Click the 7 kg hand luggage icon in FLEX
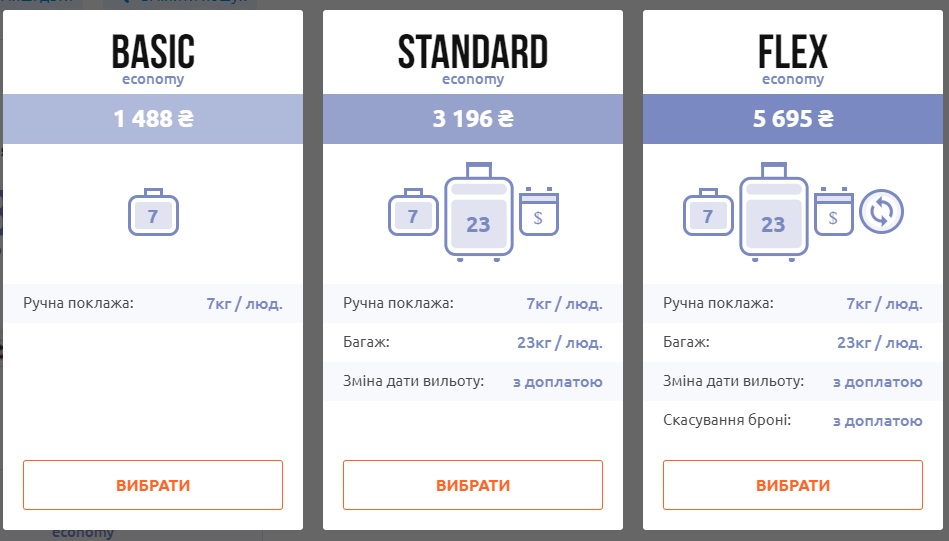The width and height of the screenshot is (949, 541). 708,212
